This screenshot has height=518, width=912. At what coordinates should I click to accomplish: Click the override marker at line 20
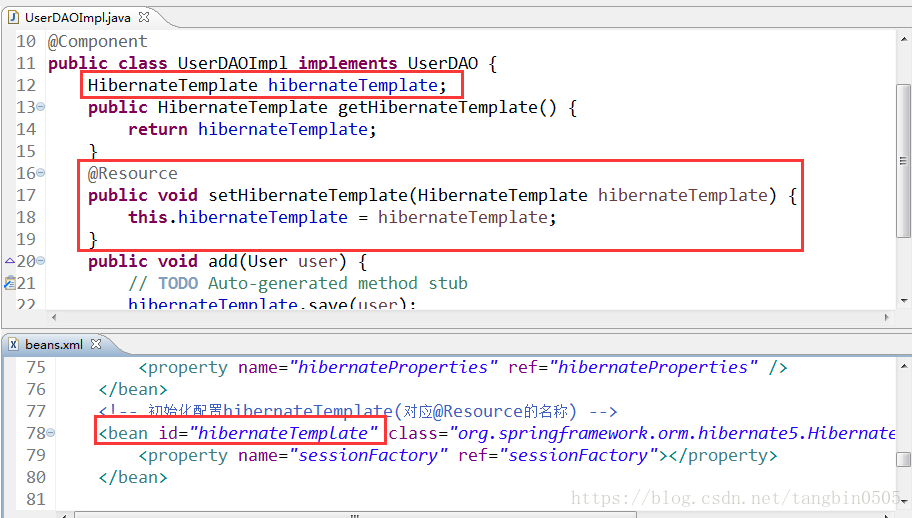click(10, 261)
